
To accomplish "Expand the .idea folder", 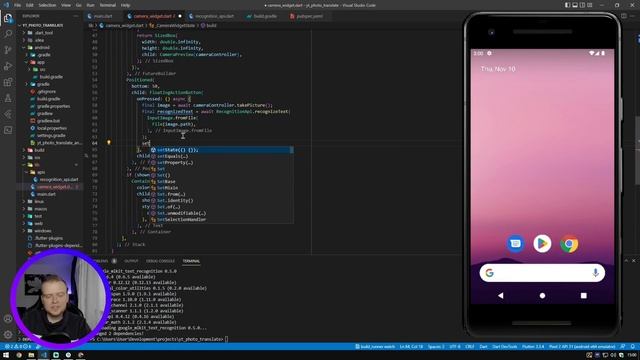I will [39, 40].
